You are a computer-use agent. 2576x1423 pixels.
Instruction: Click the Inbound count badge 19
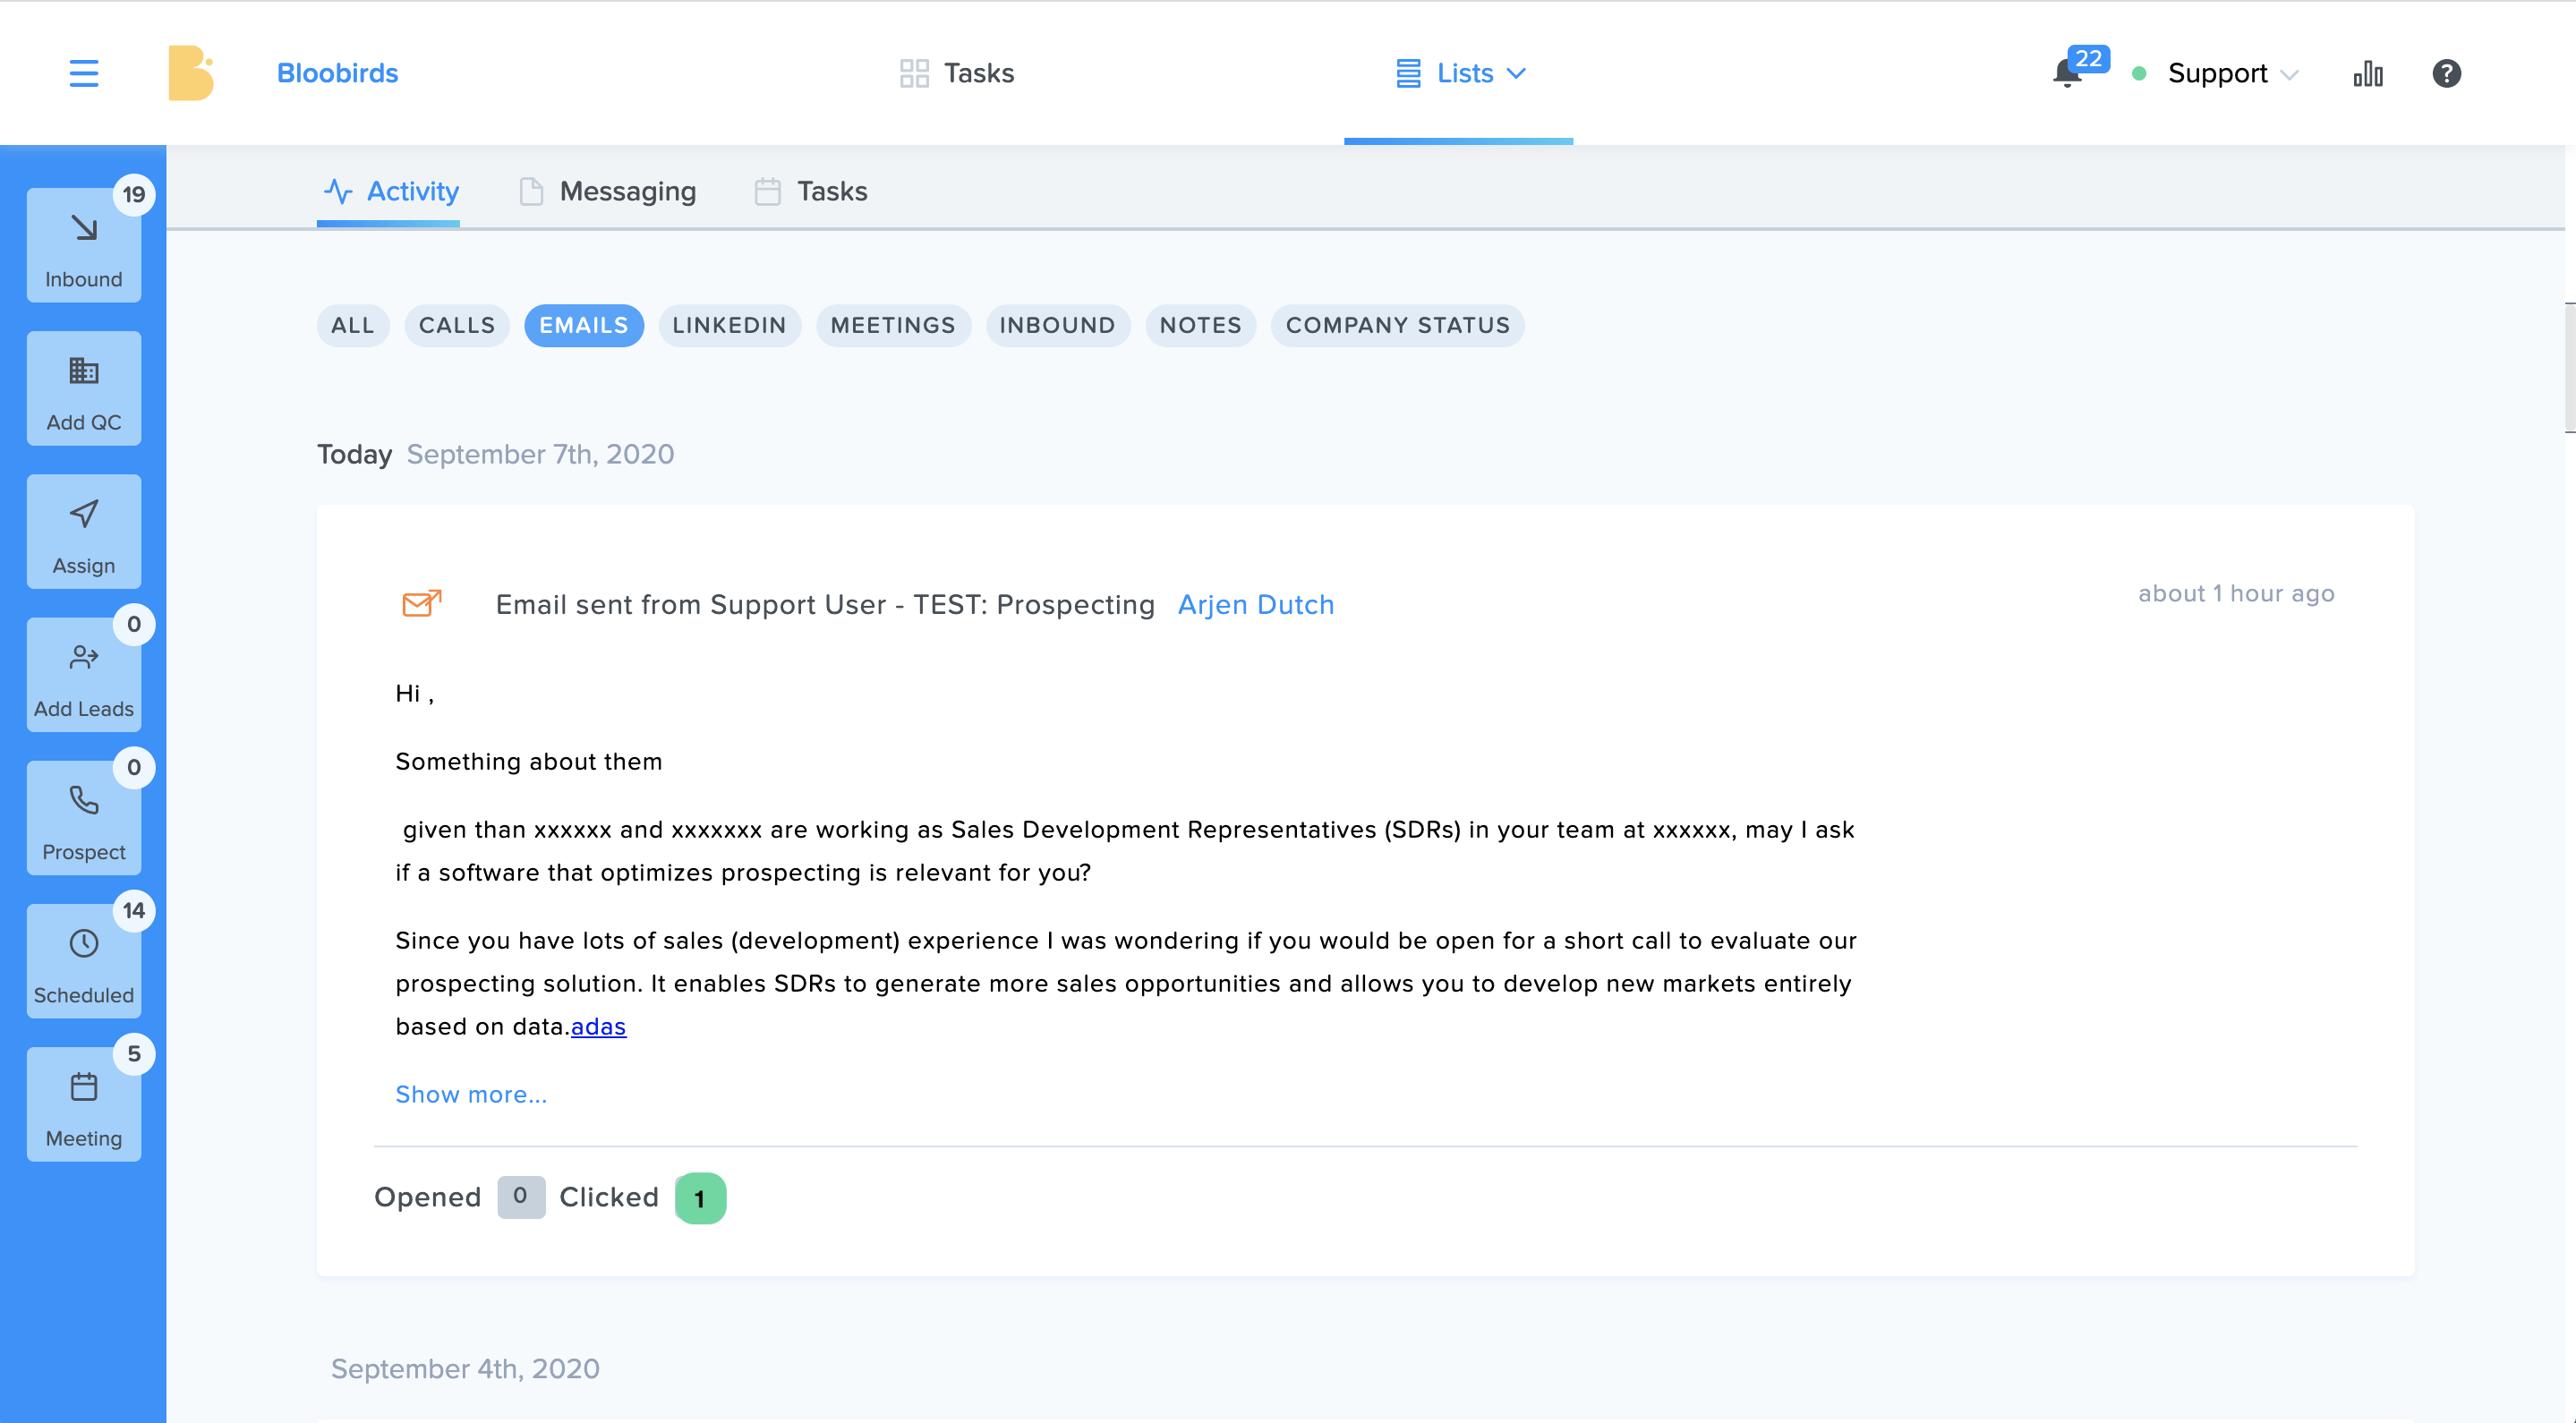point(134,194)
